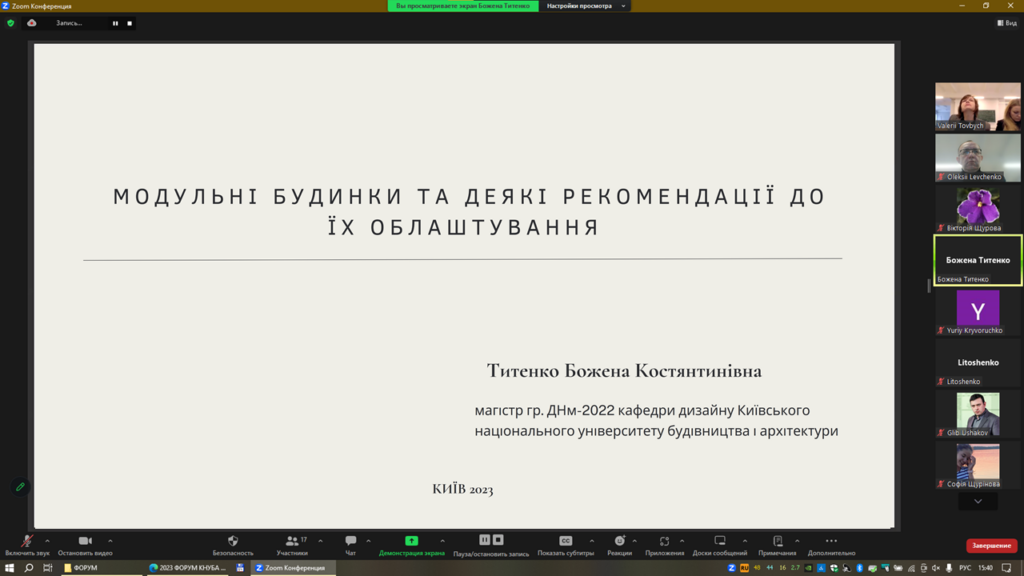Viewport: 1024px width, 576px height.
Task: Click the red Завершение button
Action: [x=991, y=546]
